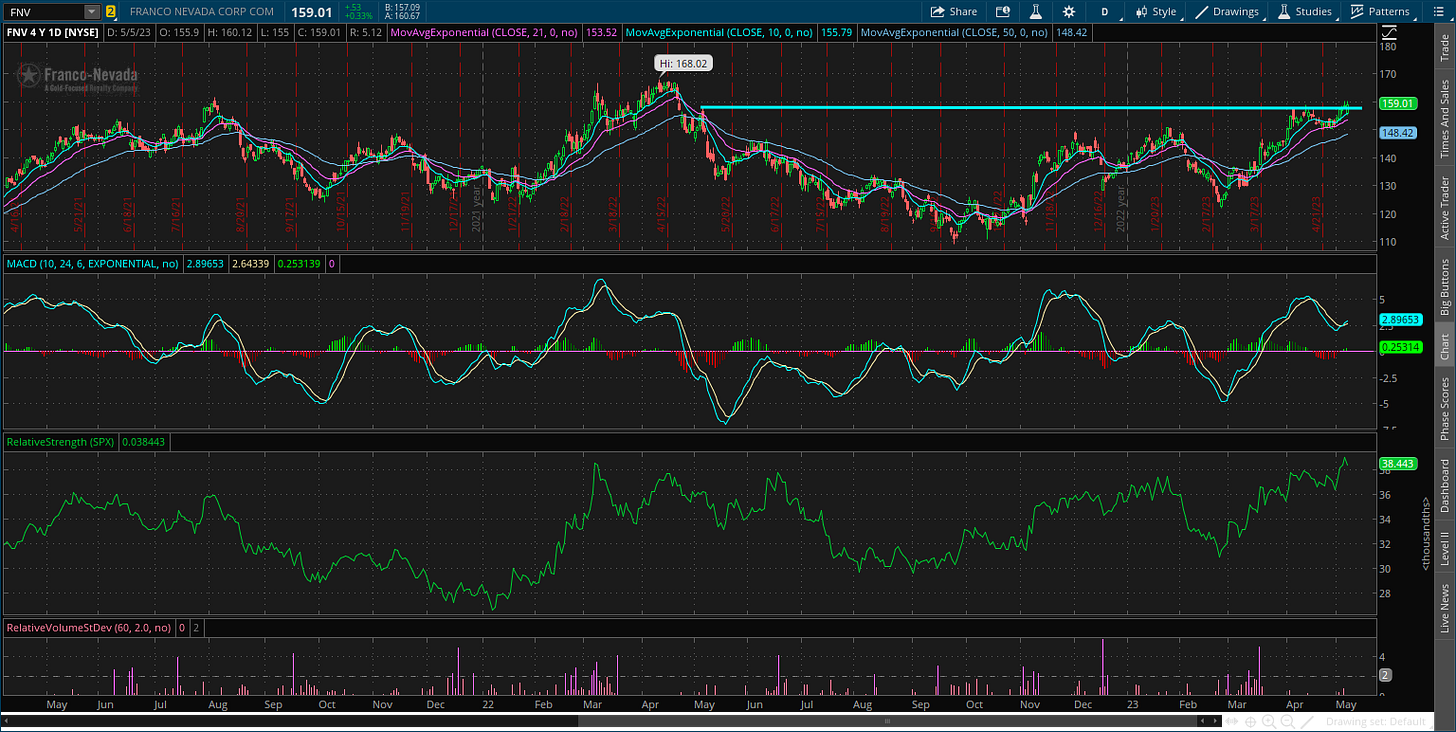Click the 148.42 blue price axis label
This screenshot has width=1456, height=732.
coord(1396,132)
